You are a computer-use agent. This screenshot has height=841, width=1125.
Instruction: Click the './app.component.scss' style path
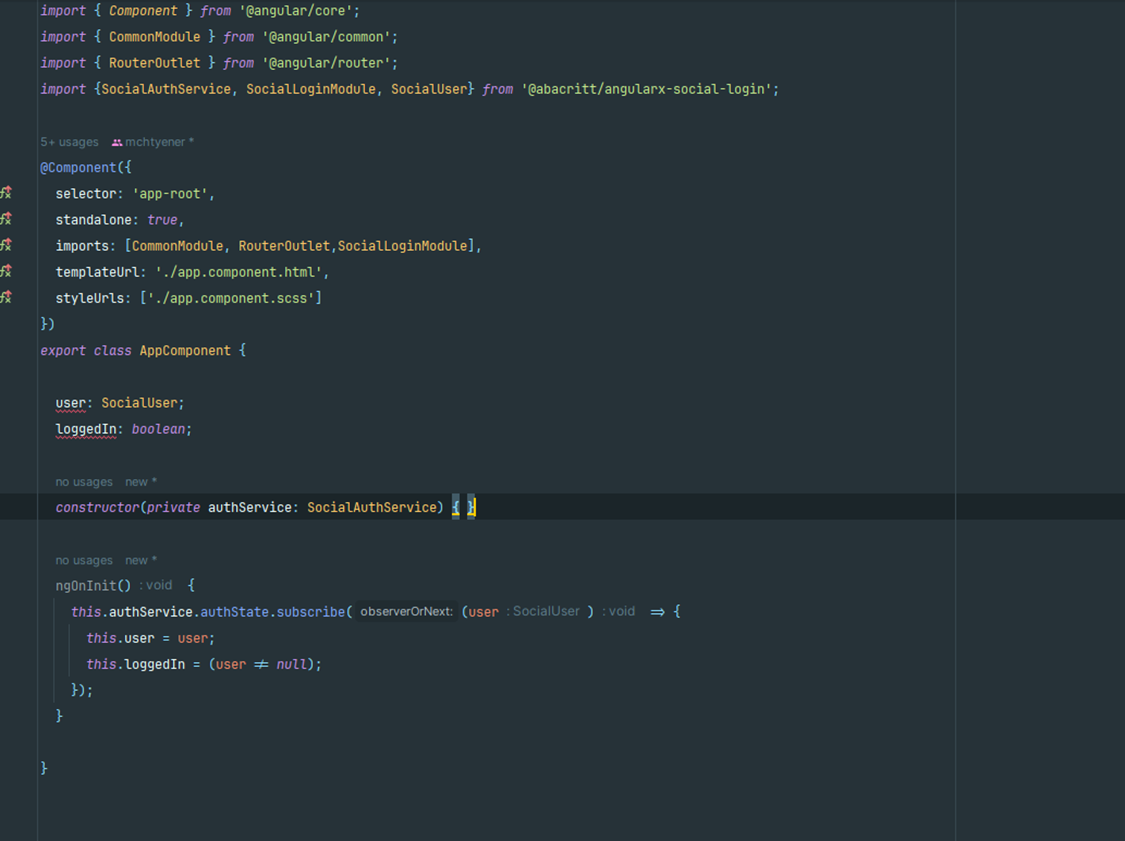pyautogui.click(x=231, y=298)
